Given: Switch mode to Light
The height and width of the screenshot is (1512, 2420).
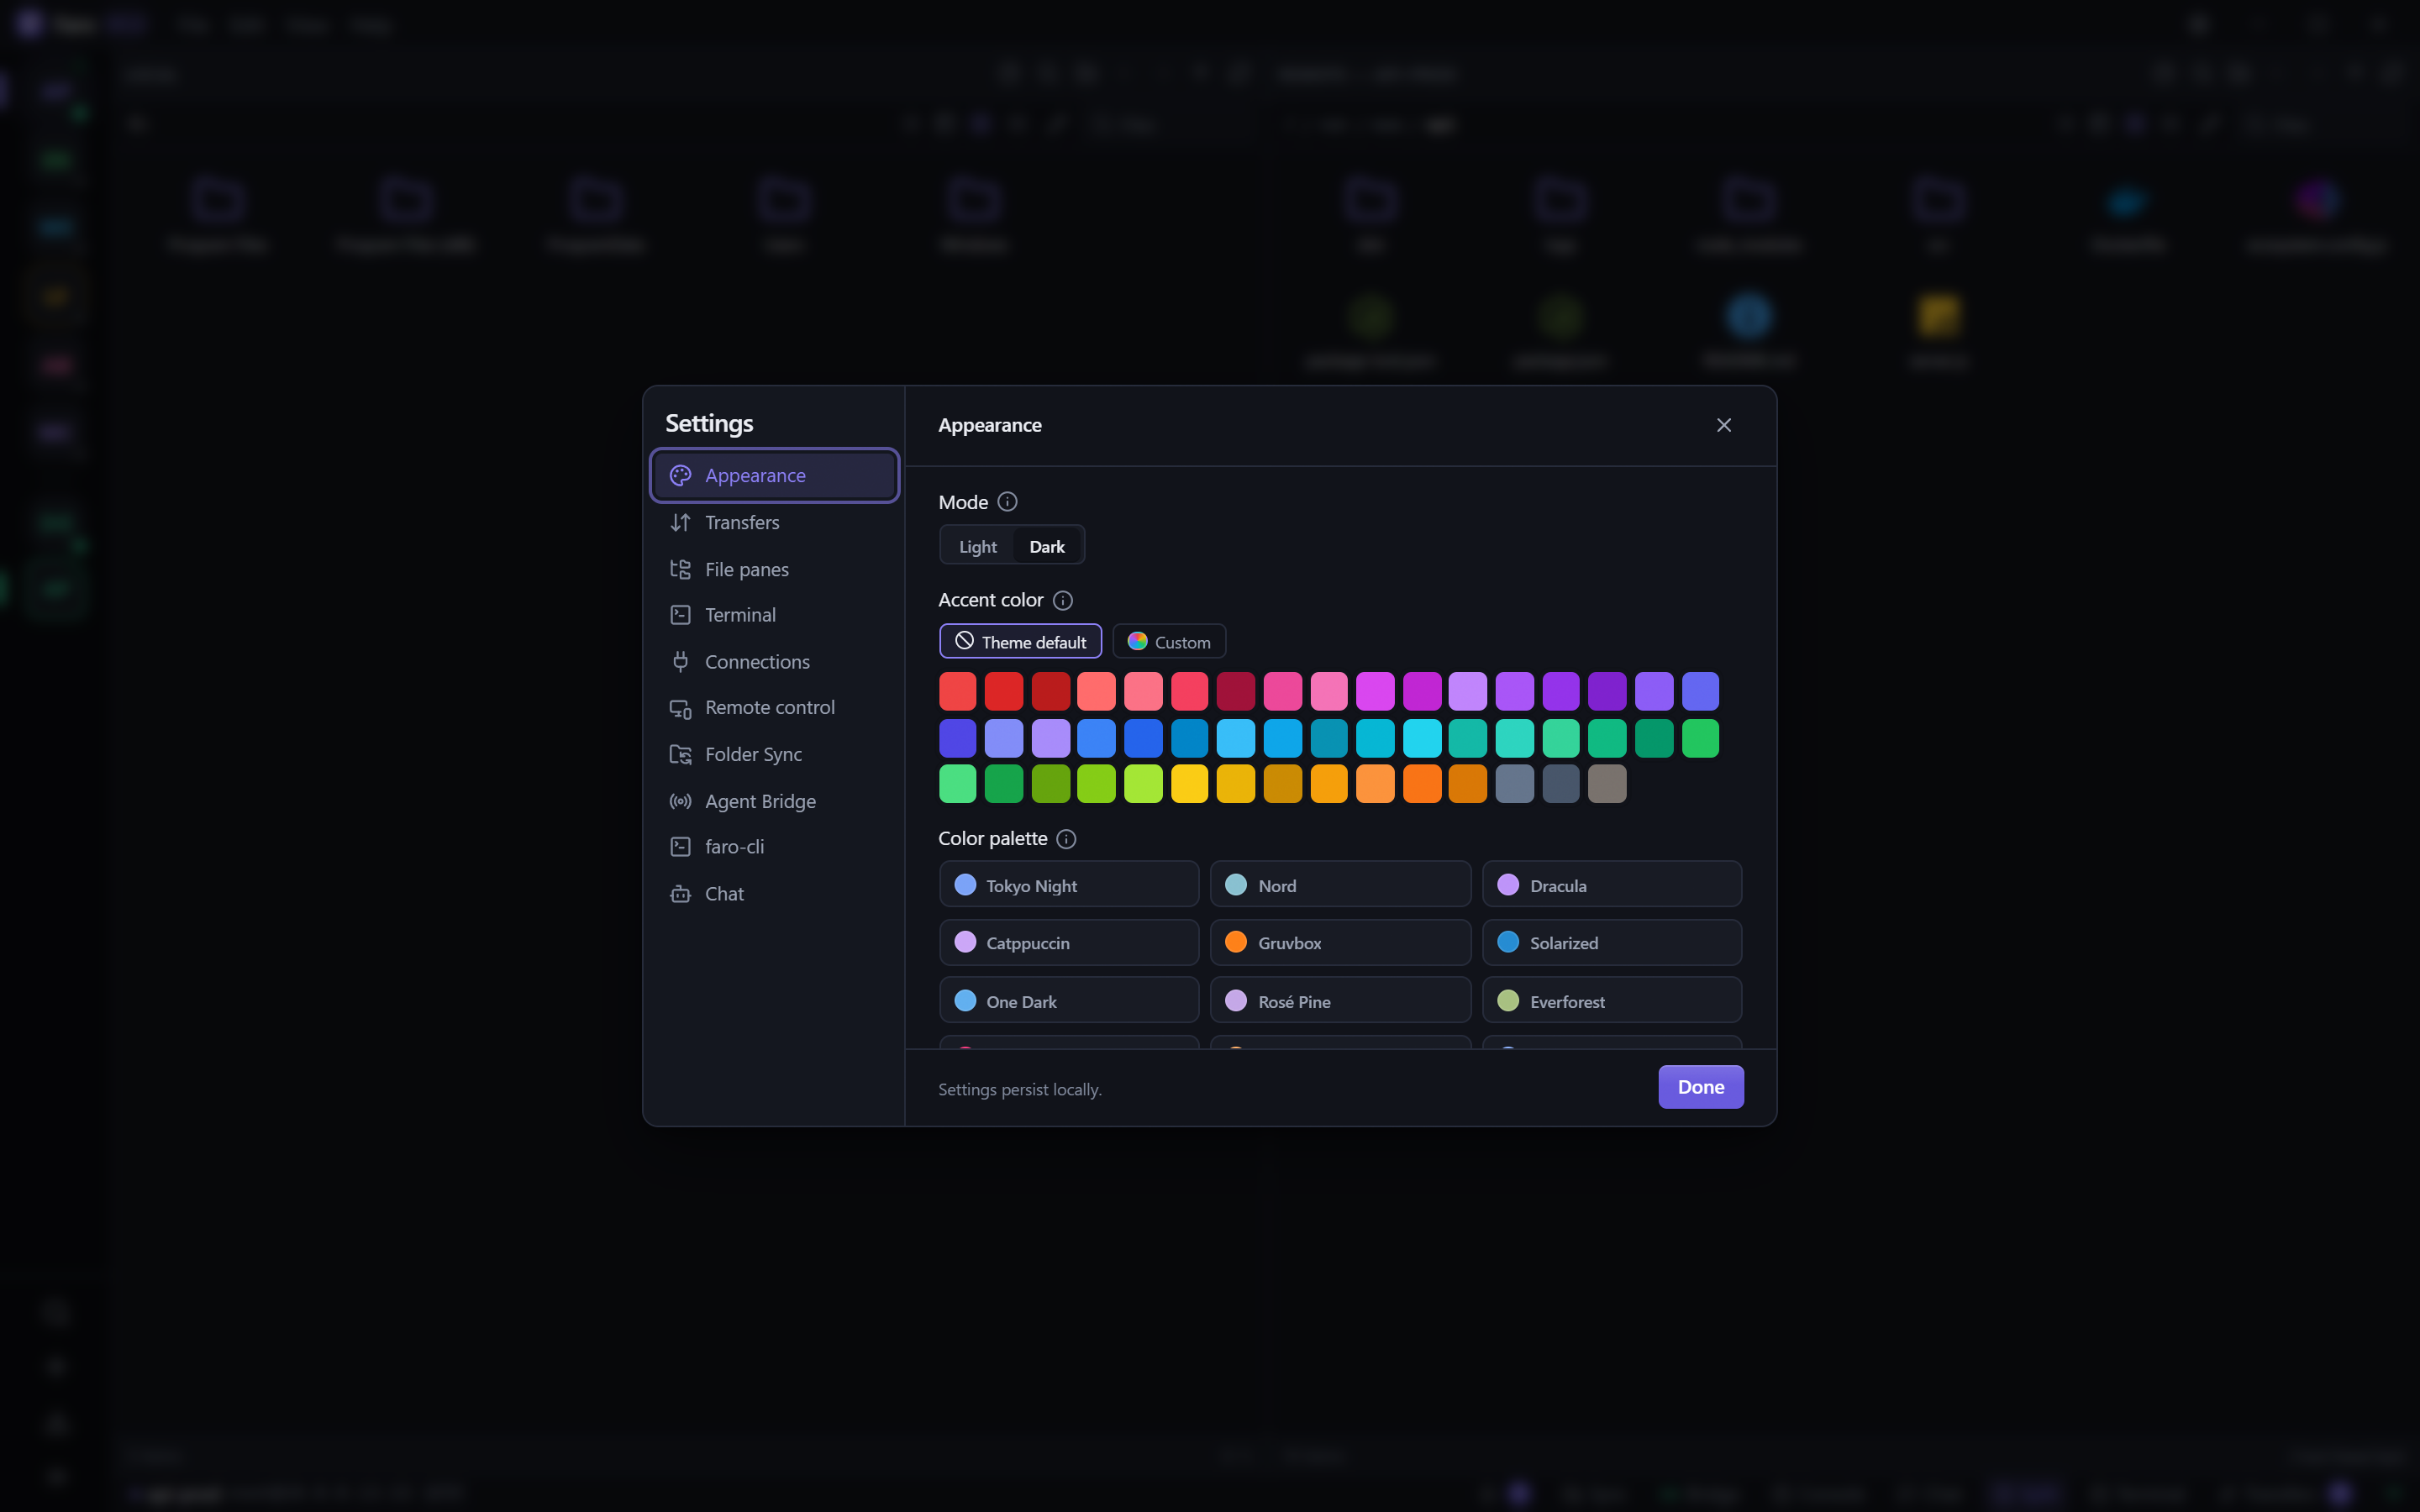Looking at the screenshot, I should (977, 546).
